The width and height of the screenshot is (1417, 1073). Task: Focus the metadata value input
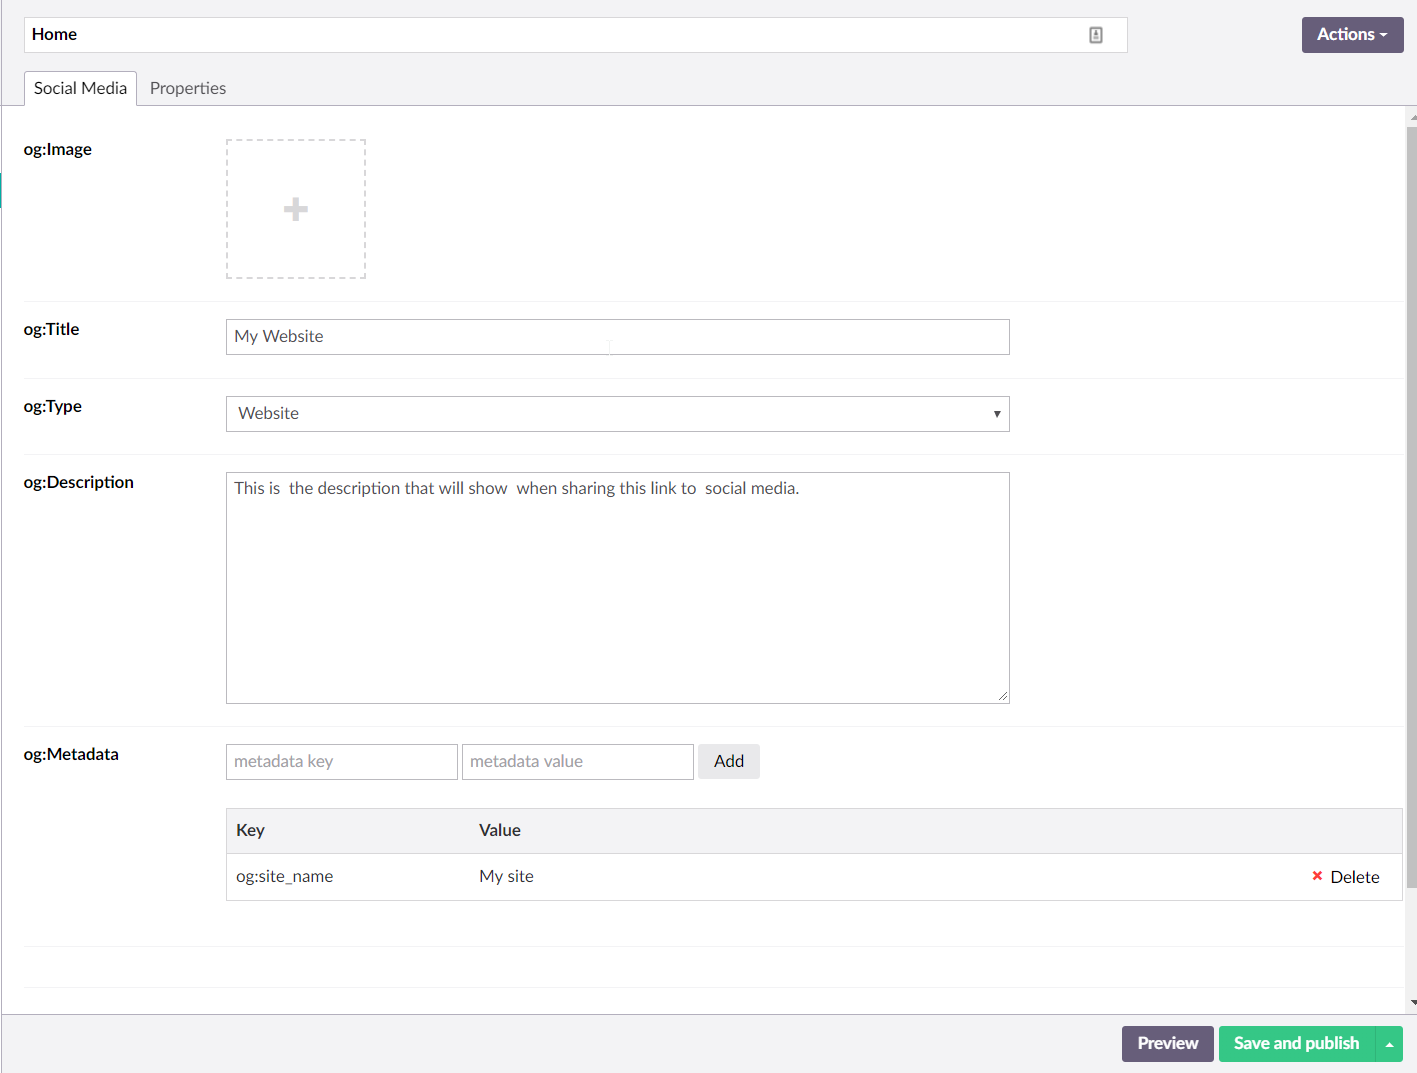click(578, 762)
